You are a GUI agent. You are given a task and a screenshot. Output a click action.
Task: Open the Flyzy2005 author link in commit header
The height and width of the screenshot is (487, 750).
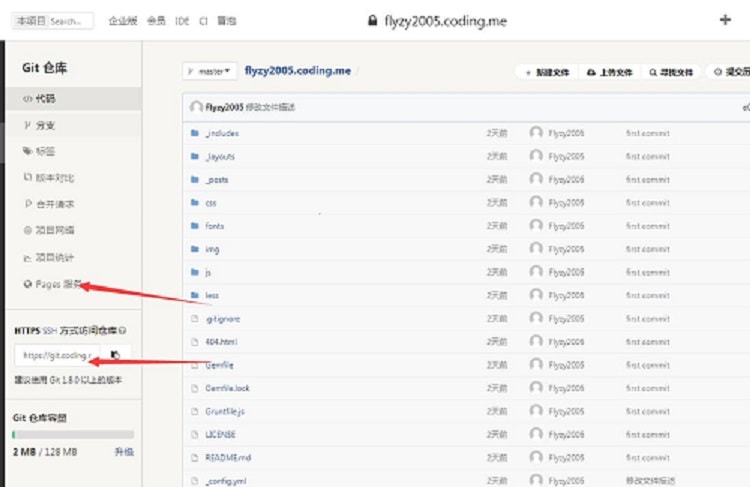click(224, 107)
